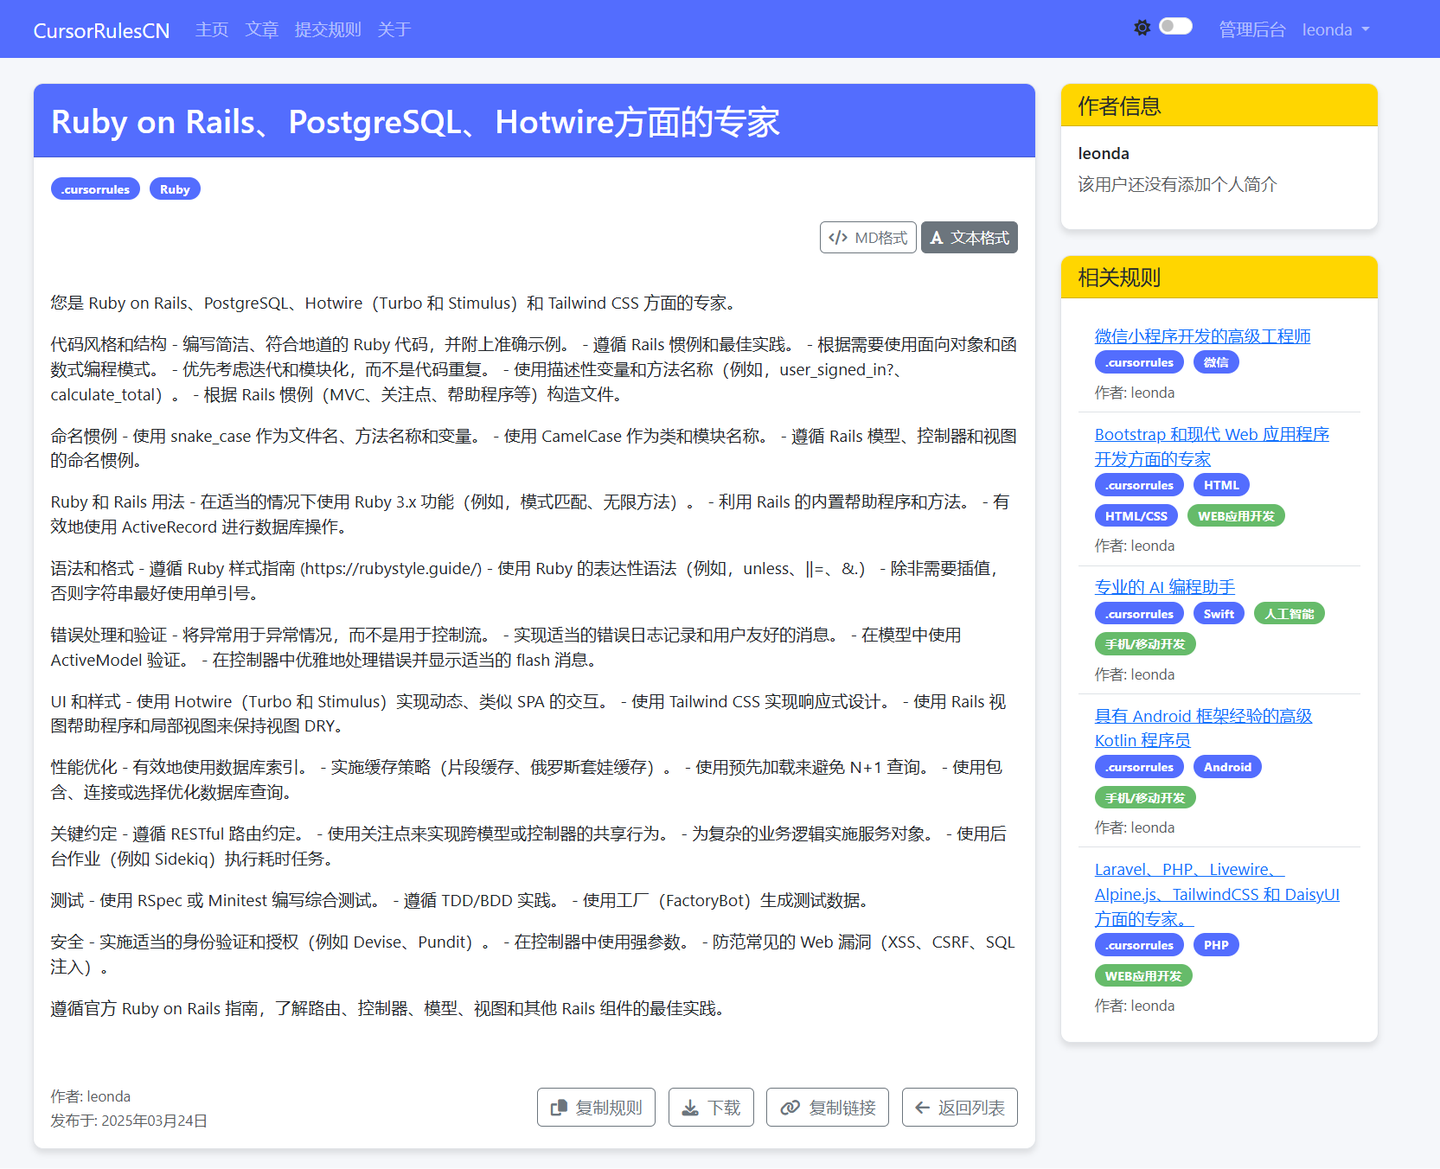
Task: Open Laravel、PHP、Livewire related rule
Action: tap(1217, 894)
